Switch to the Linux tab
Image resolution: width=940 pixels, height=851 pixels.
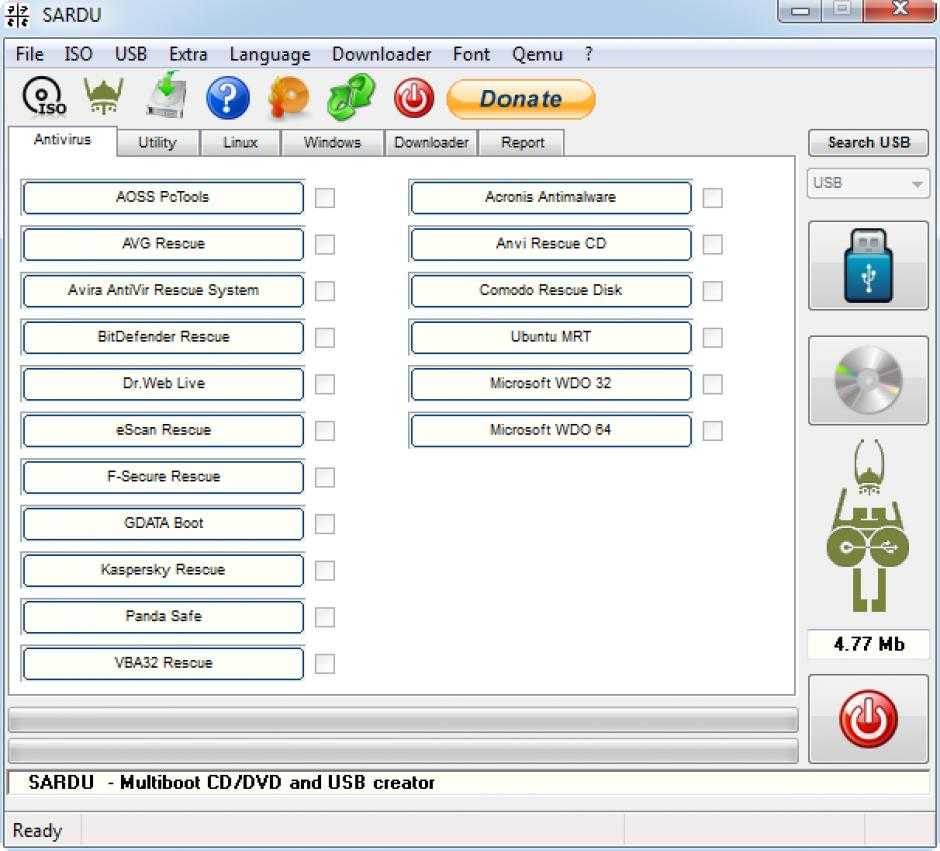240,143
